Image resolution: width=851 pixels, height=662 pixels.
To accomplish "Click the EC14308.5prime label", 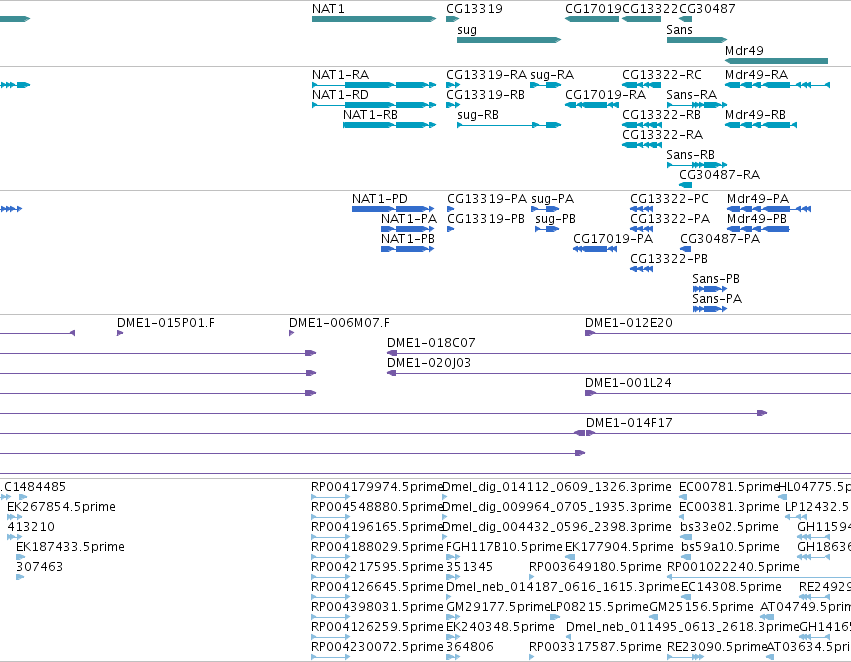I will [731, 587].
